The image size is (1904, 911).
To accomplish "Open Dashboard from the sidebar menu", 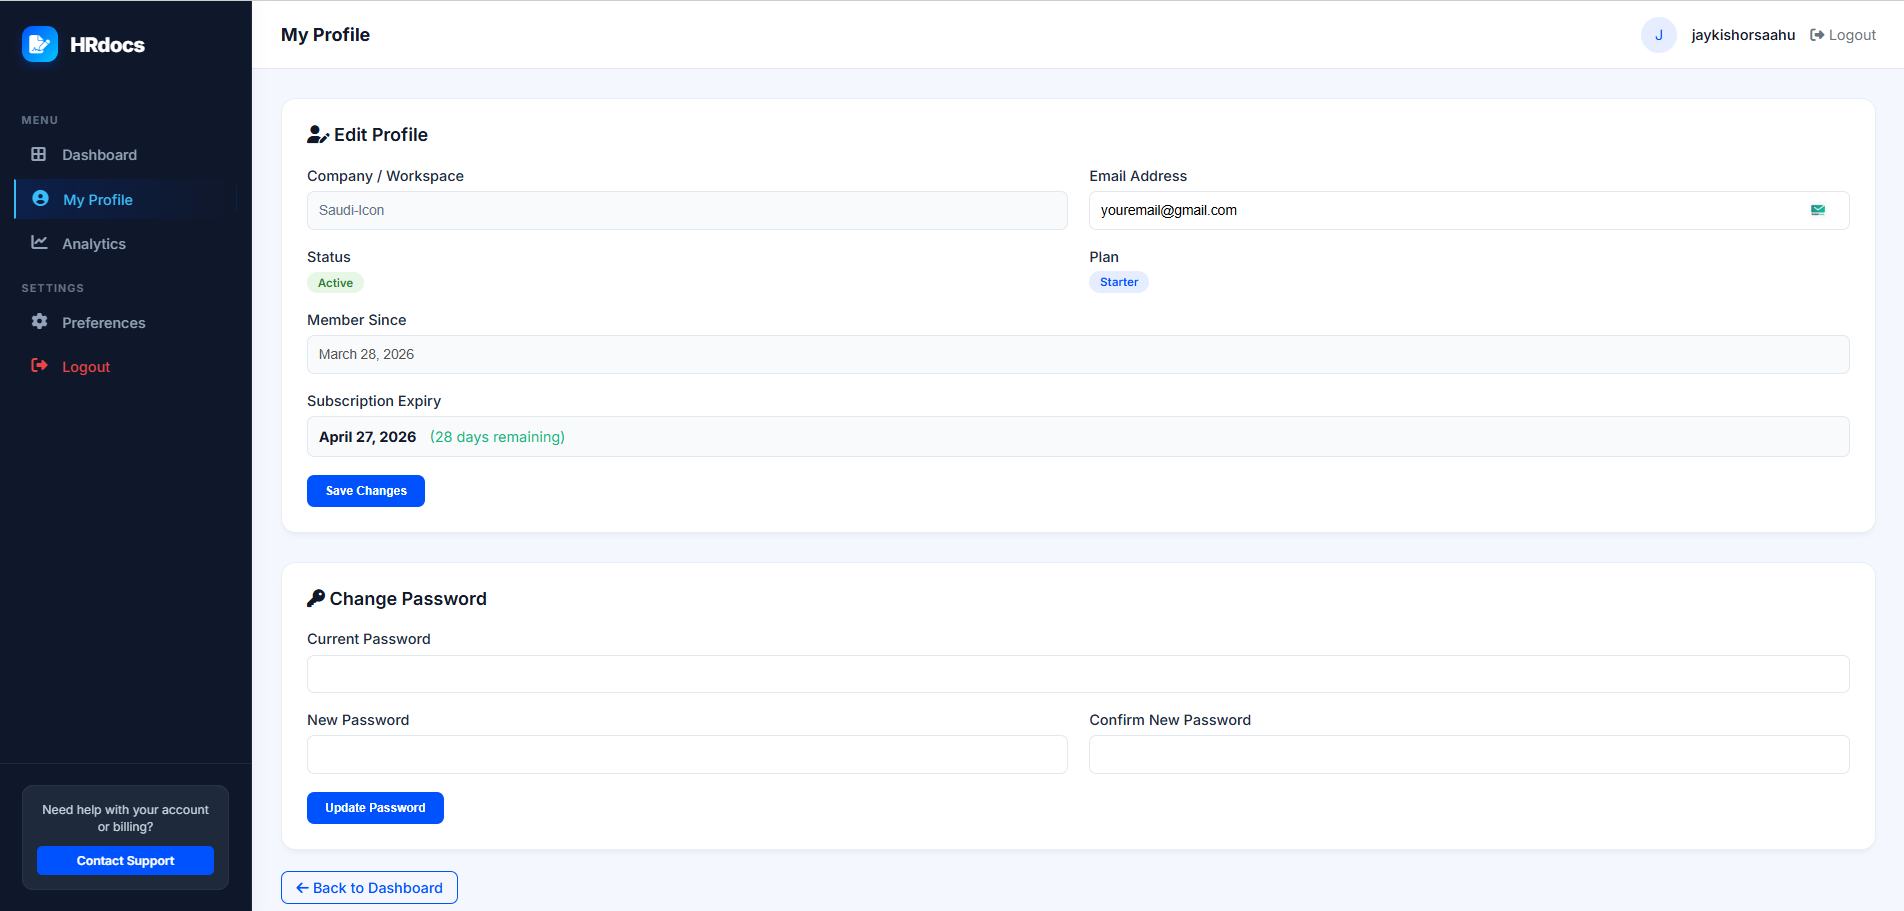I will pyautogui.click(x=125, y=155).
